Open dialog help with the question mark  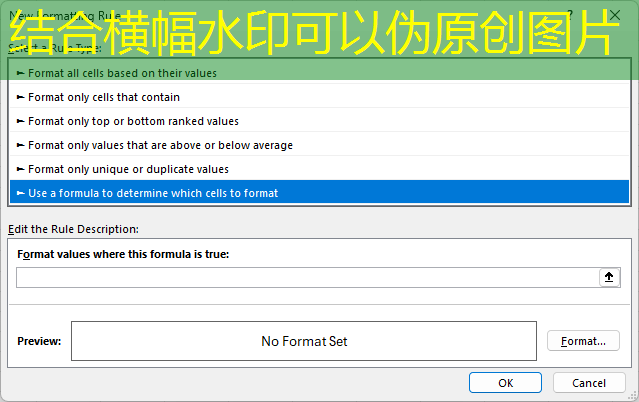tap(570, 13)
